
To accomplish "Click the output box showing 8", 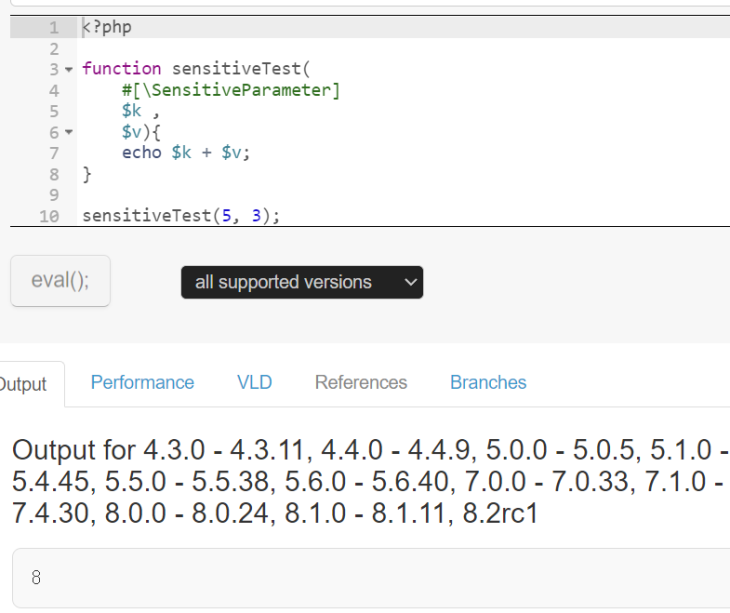I will click(370, 578).
